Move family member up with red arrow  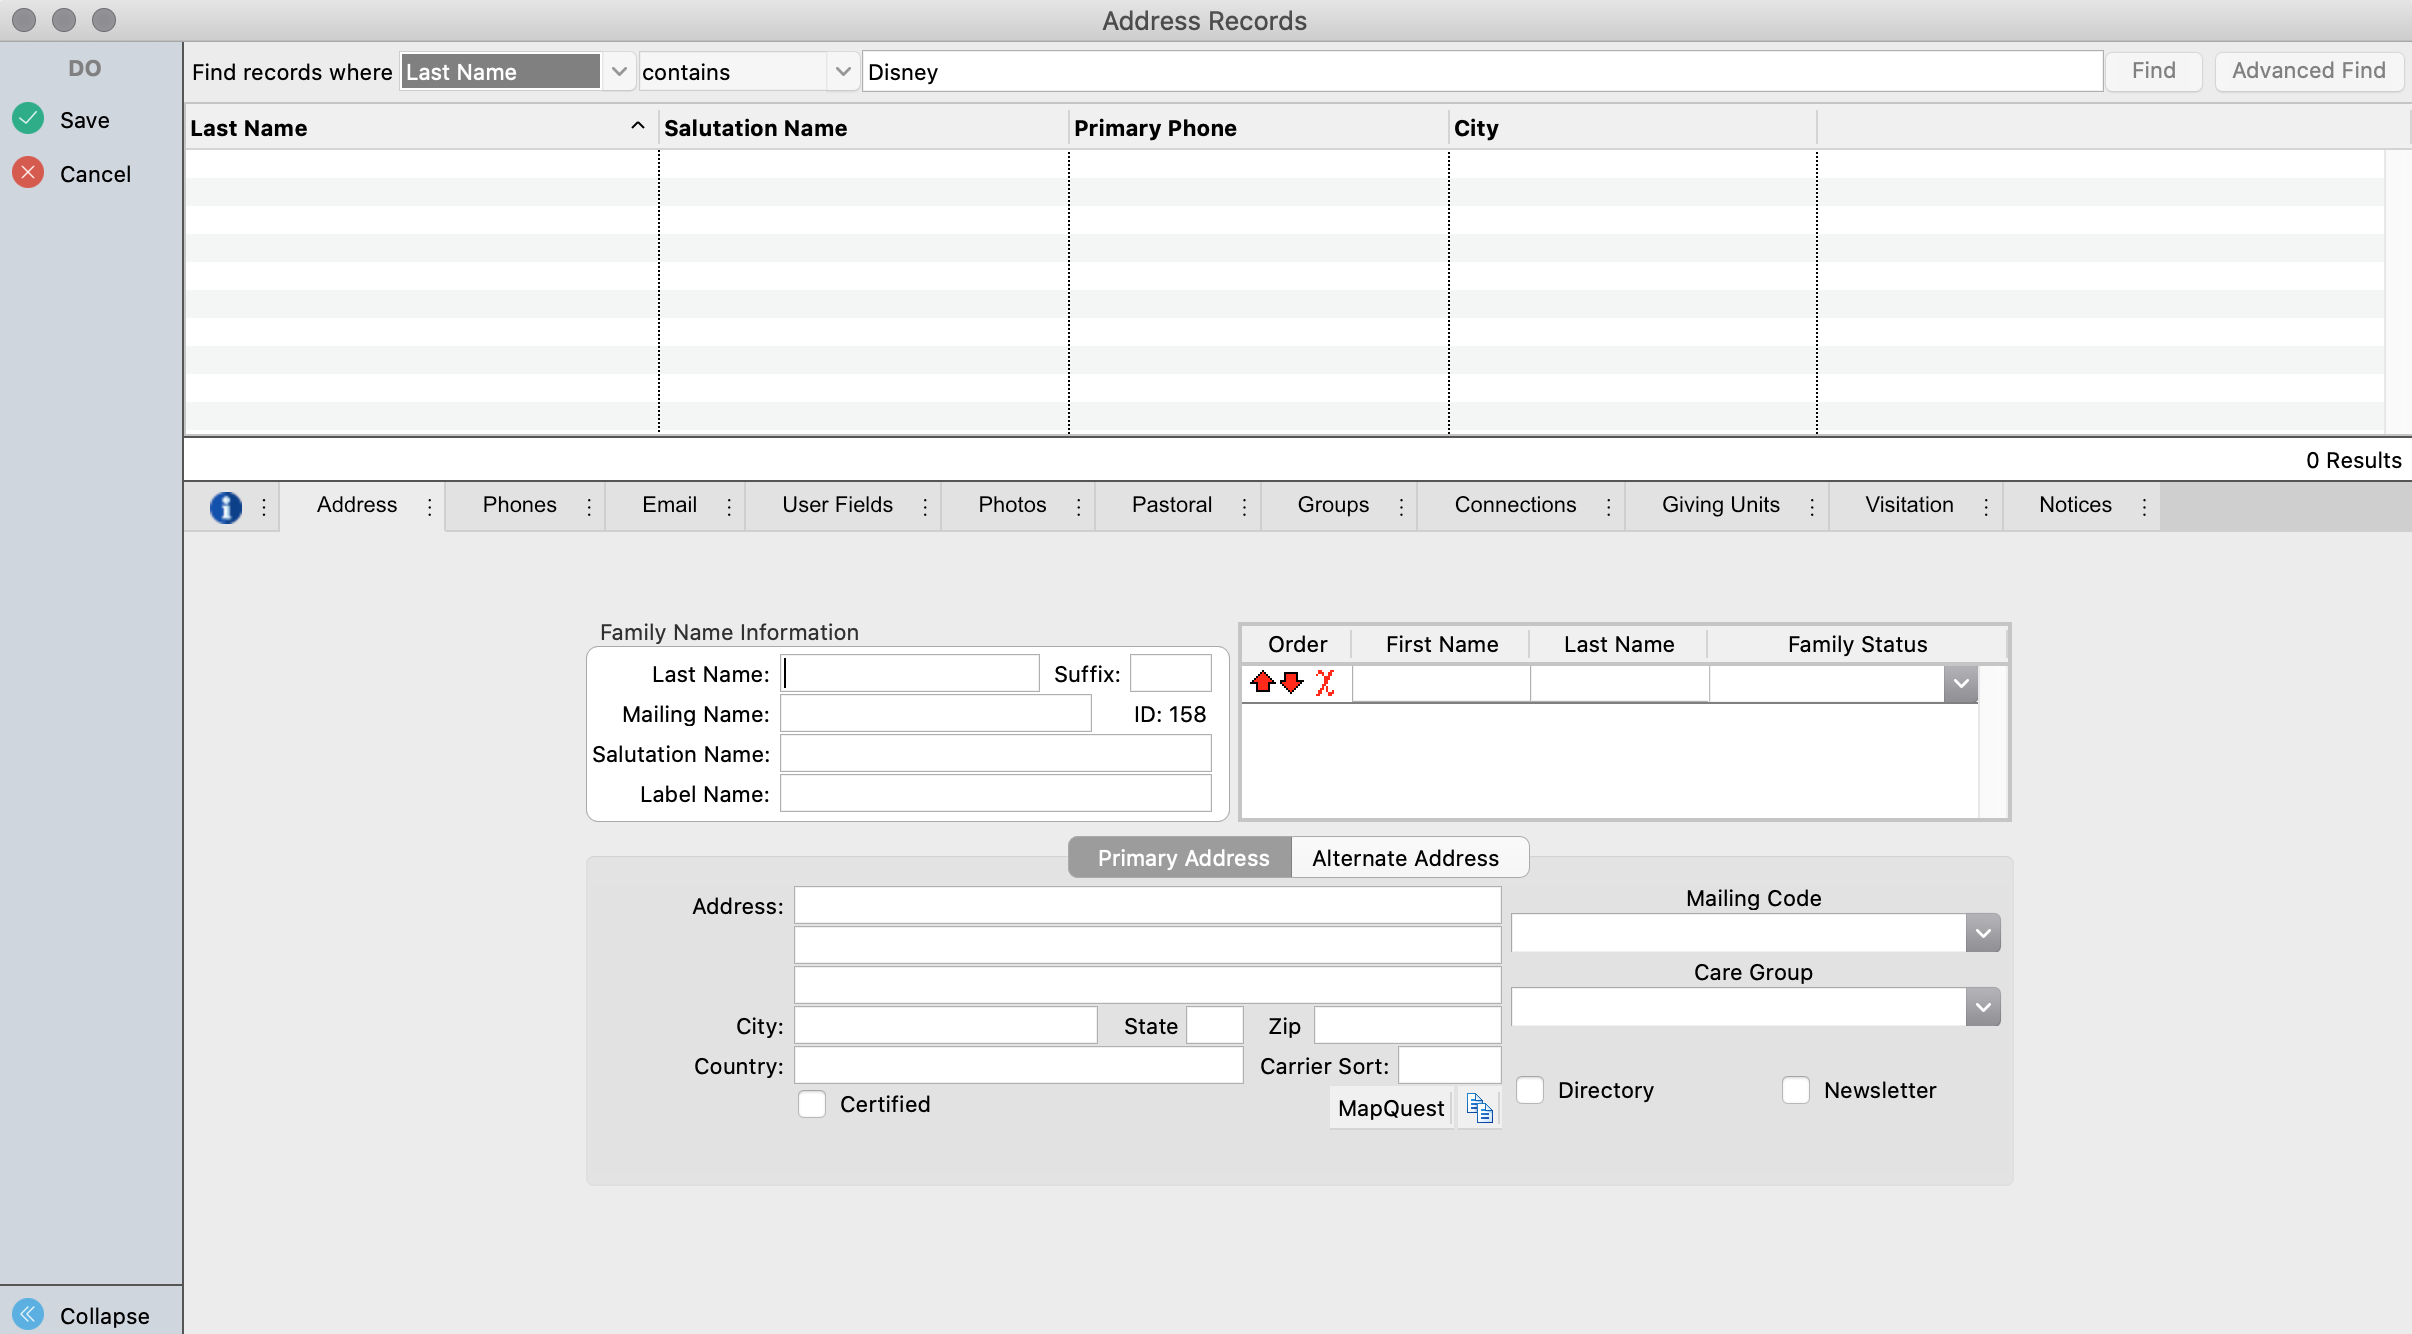[1262, 683]
